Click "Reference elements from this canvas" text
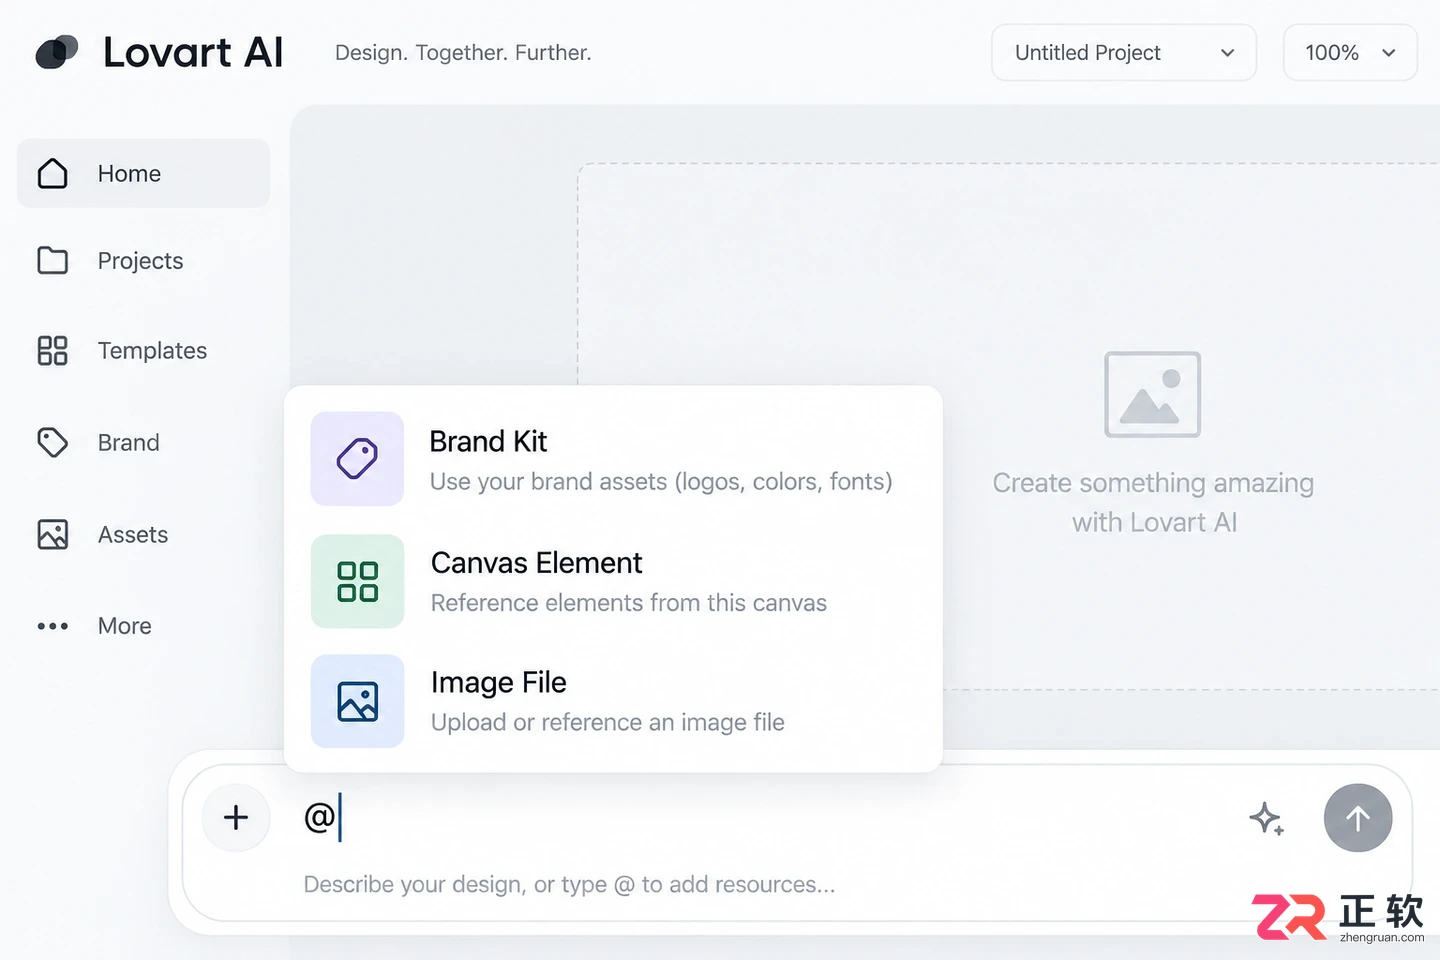The image size is (1440, 960). pyautogui.click(x=629, y=603)
